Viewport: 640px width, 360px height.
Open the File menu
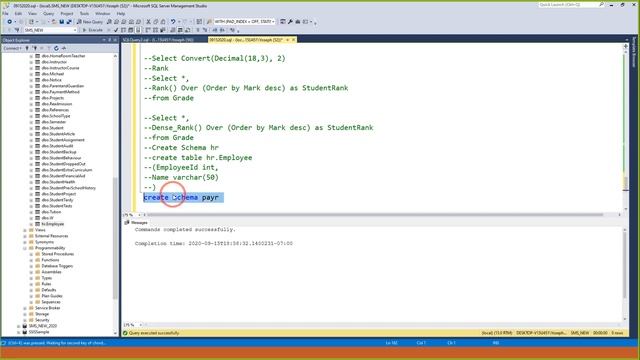tap(5, 13)
